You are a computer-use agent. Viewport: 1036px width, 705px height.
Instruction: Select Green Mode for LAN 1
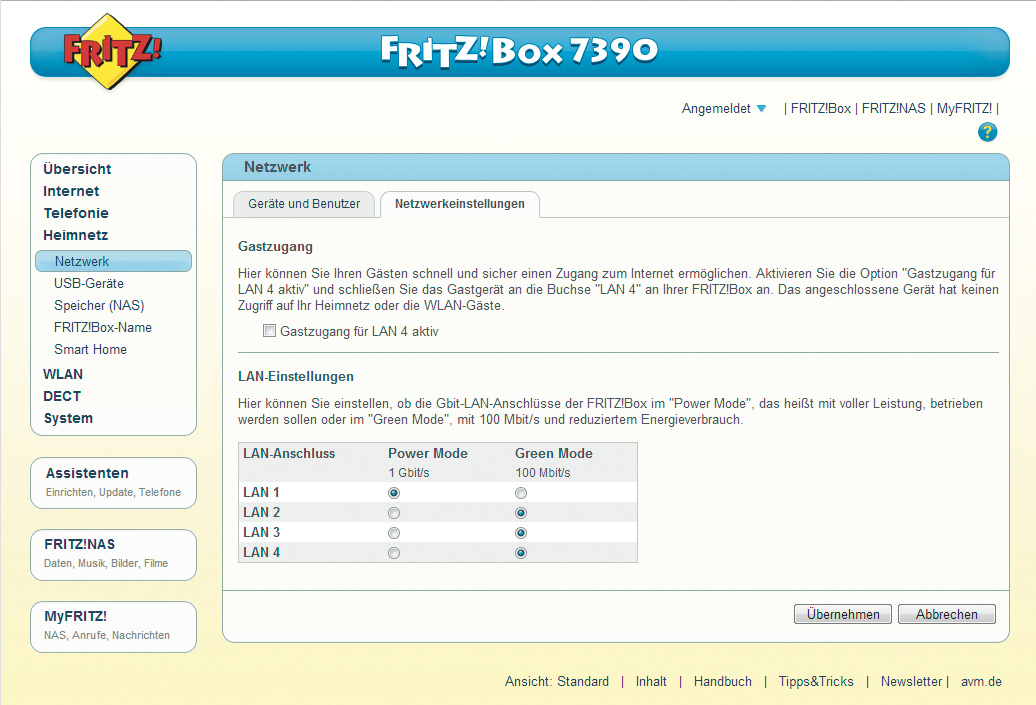521,493
